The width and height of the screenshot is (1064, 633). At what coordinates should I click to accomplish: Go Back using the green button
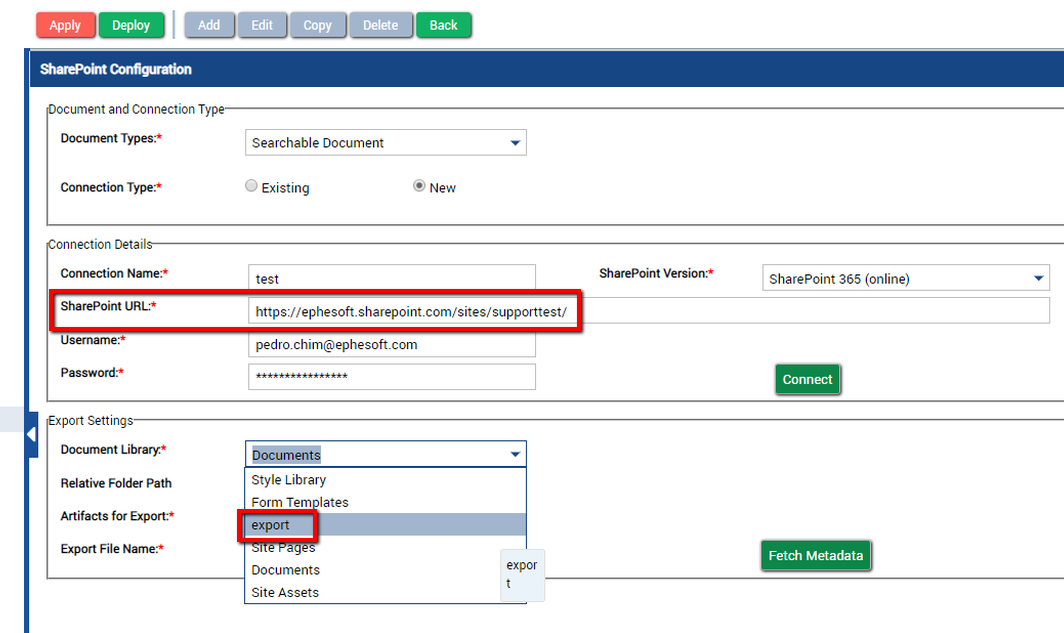443,25
